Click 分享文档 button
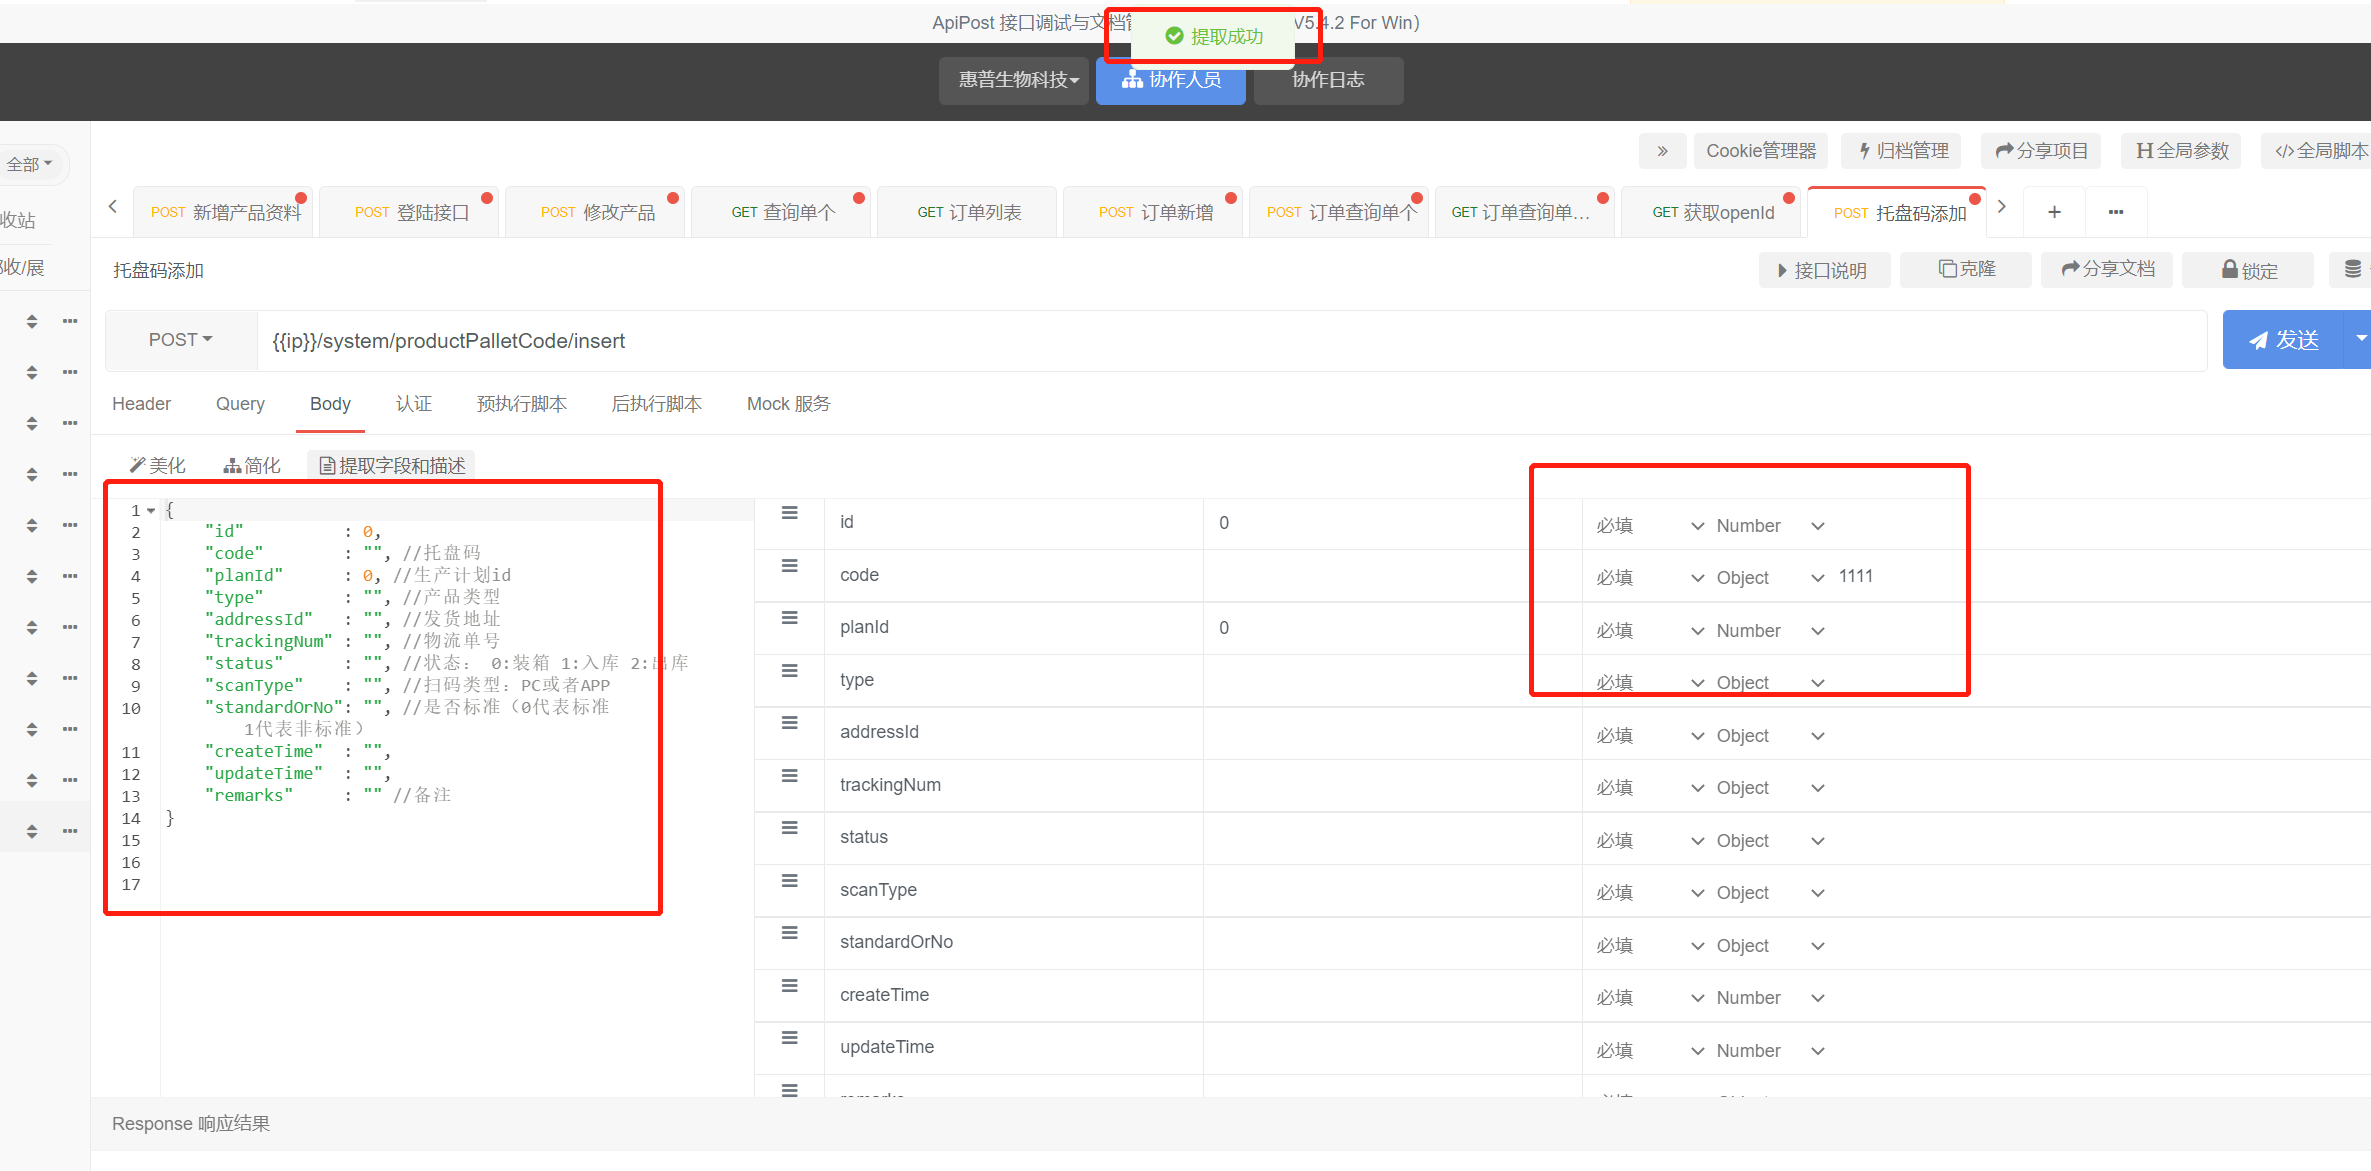 (x=2107, y=269)
